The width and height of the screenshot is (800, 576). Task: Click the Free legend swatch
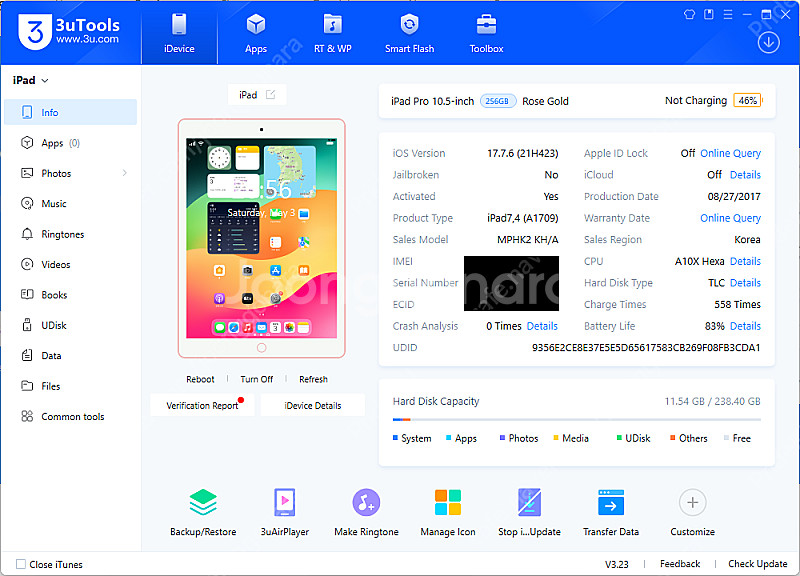pyautogui.click(x=726, y=438)
